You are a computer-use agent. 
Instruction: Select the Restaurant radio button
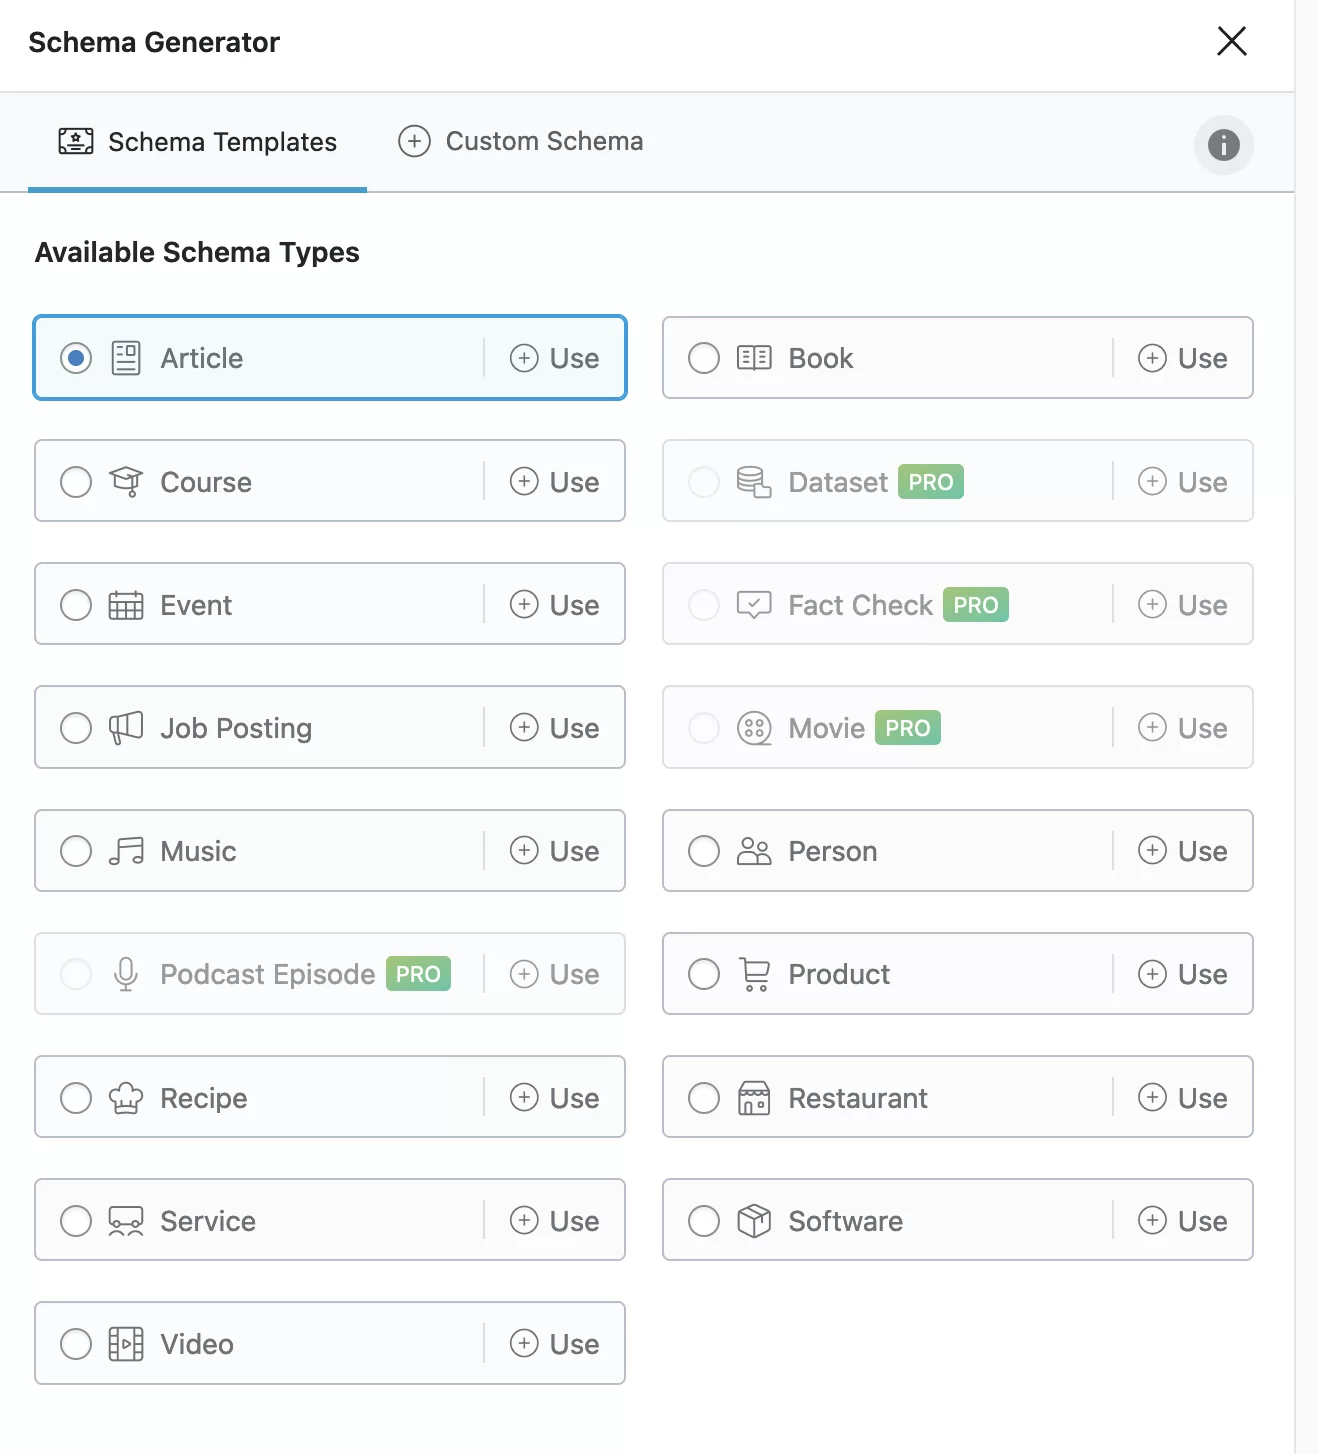[x=704, y=1098]
